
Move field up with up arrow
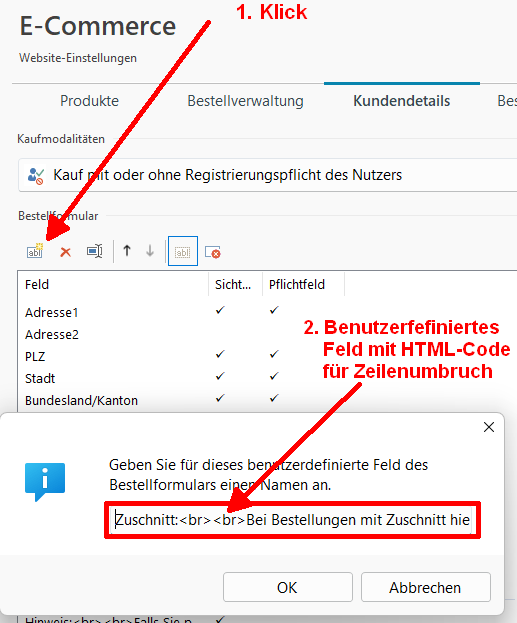click(x=127, y=251)
